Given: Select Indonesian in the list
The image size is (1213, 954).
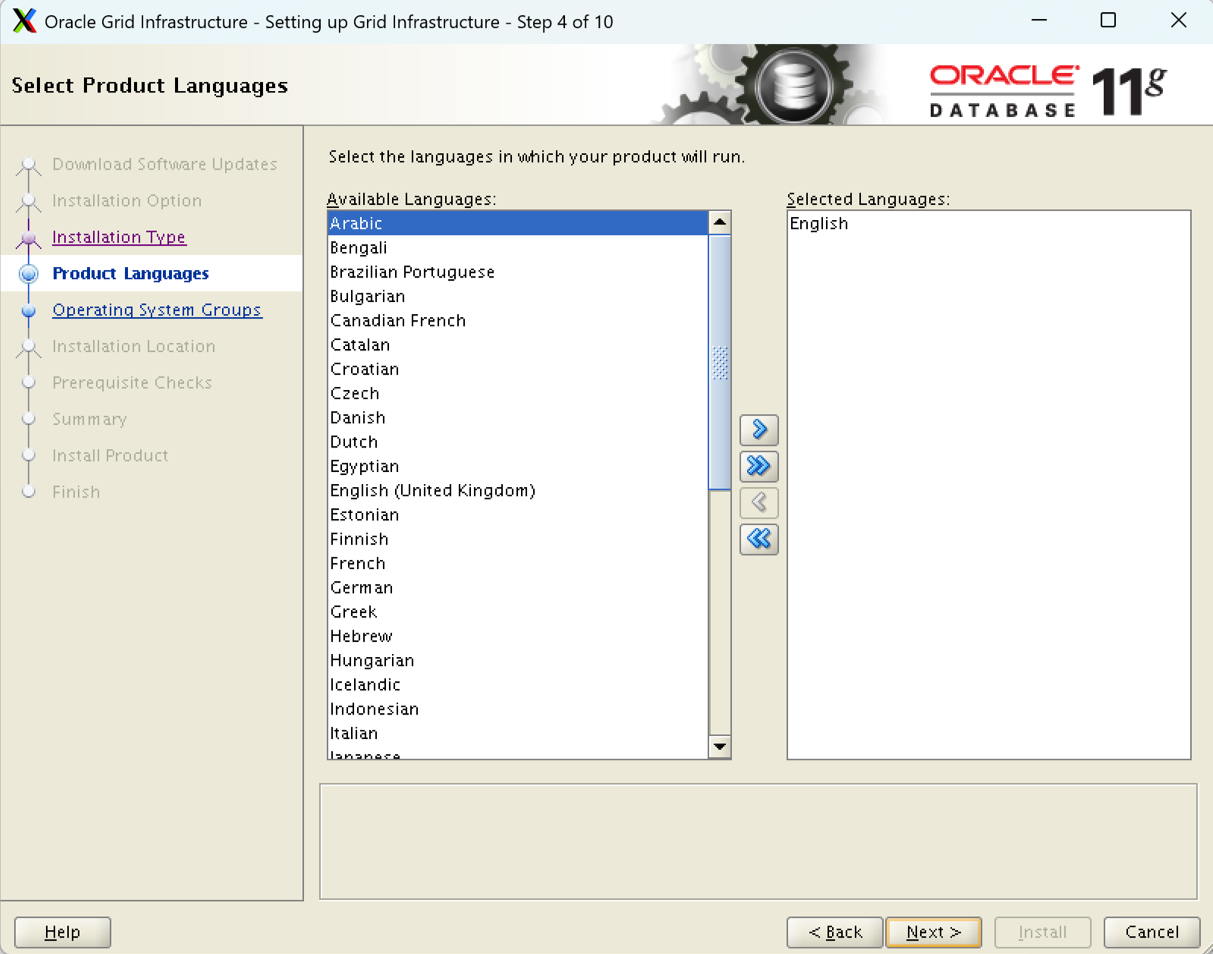Looking at the screenshot, I should pyautogui.click(x=518, y=709).
